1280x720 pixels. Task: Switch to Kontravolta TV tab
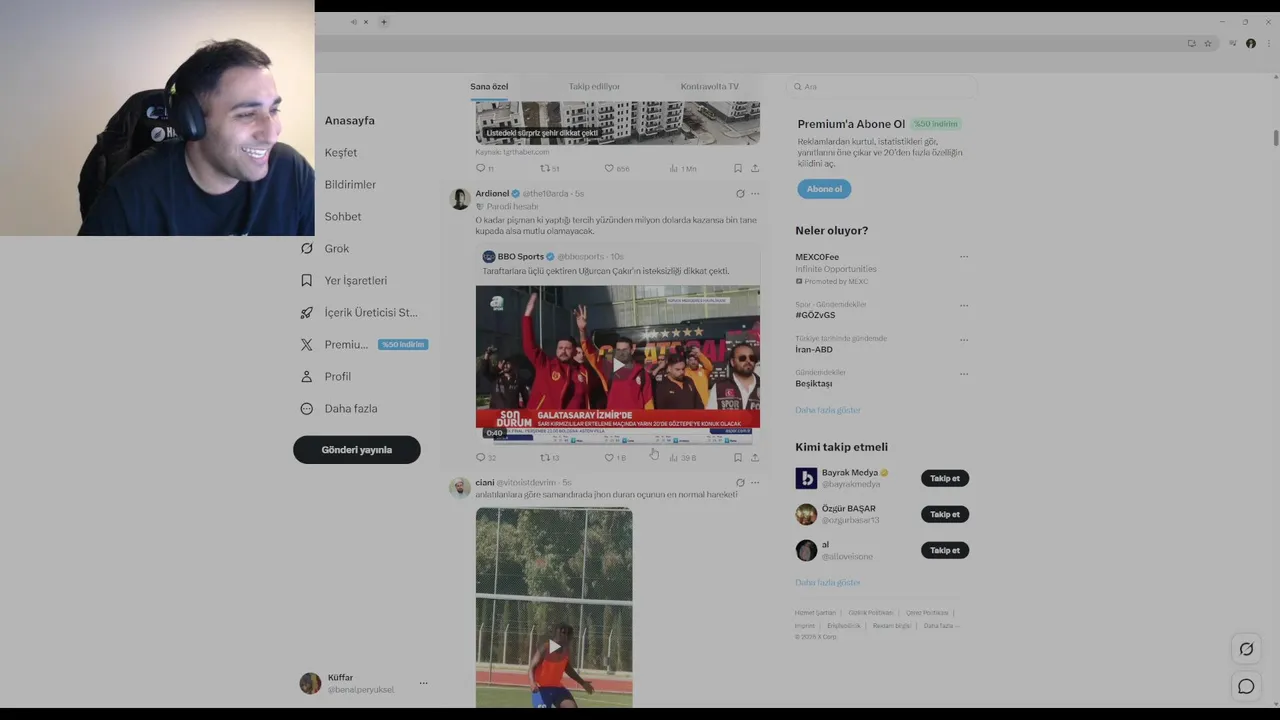pyautogui.click(x=709, y=86)
